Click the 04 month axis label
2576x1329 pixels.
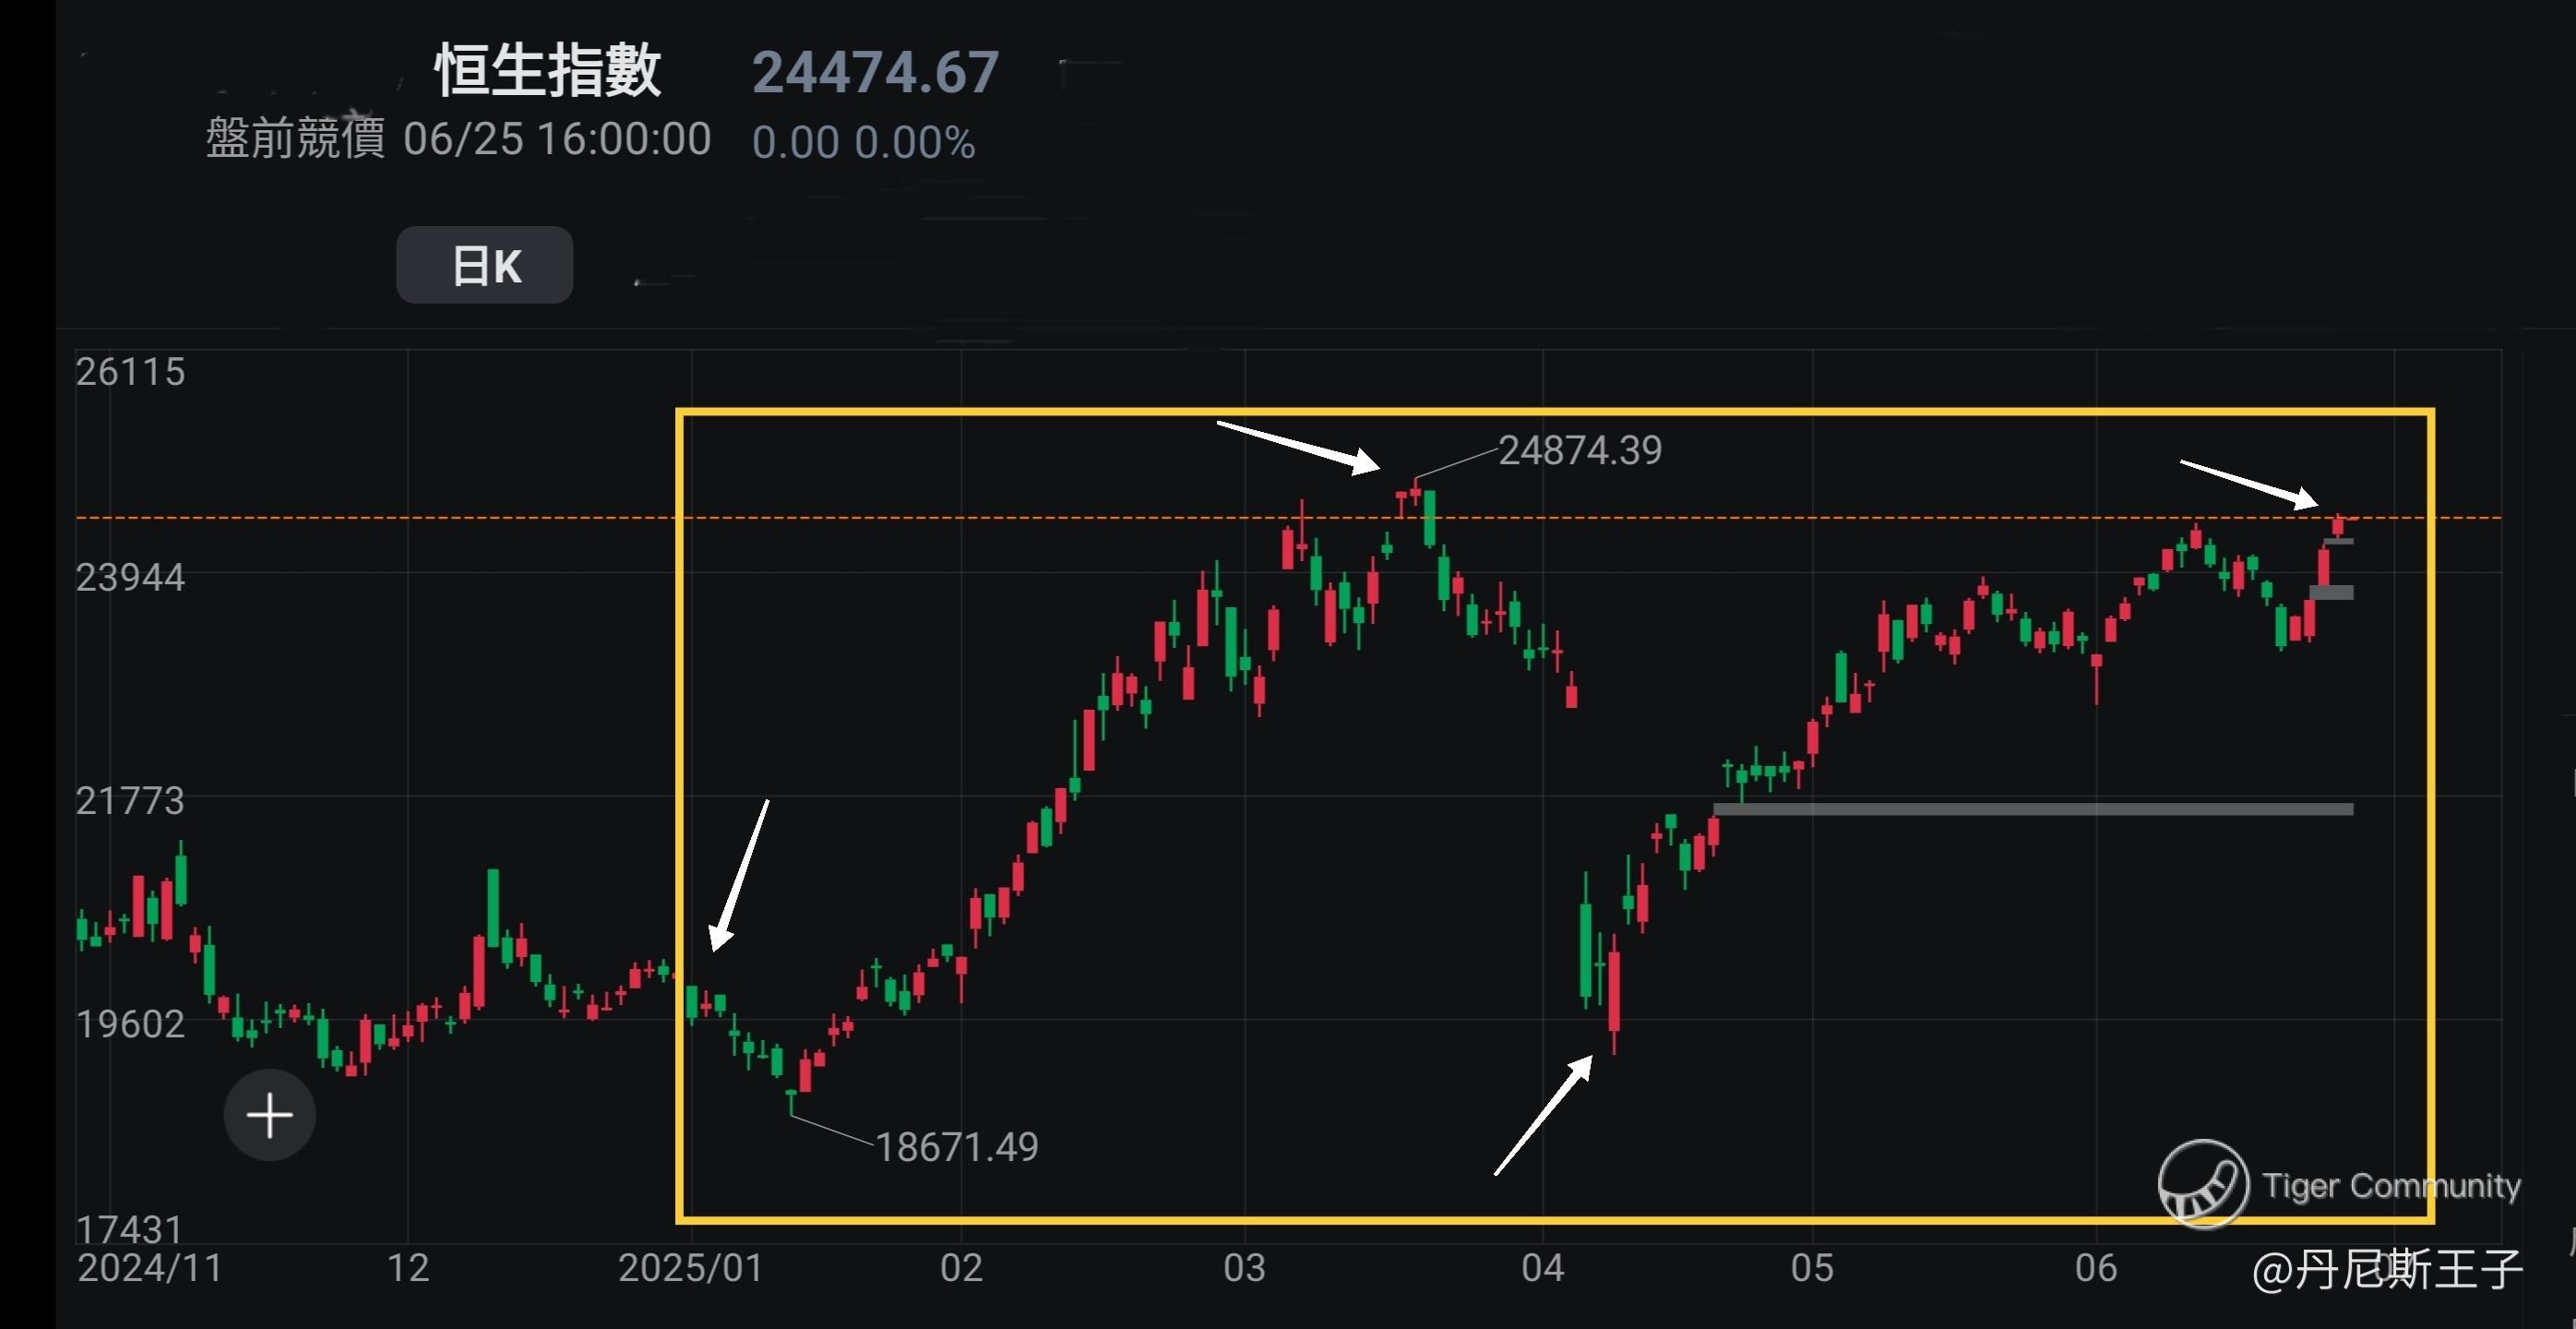click(1542, 1268)
